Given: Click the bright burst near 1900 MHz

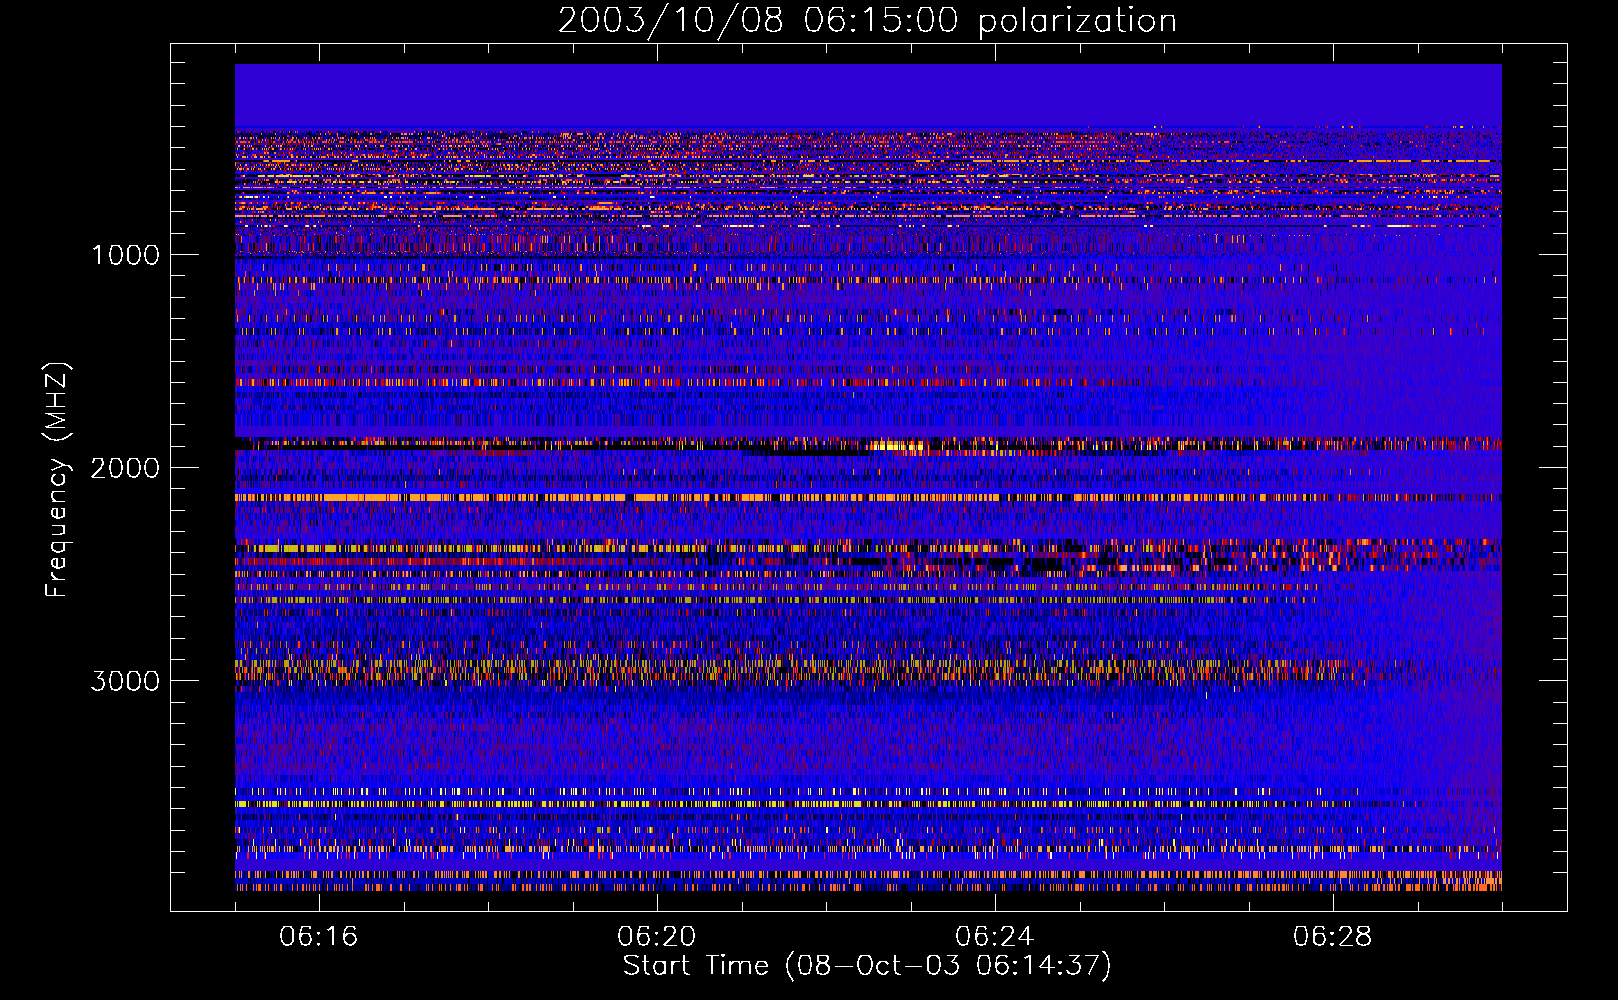Looking at the screenshot, I should [x=897, y=446].
